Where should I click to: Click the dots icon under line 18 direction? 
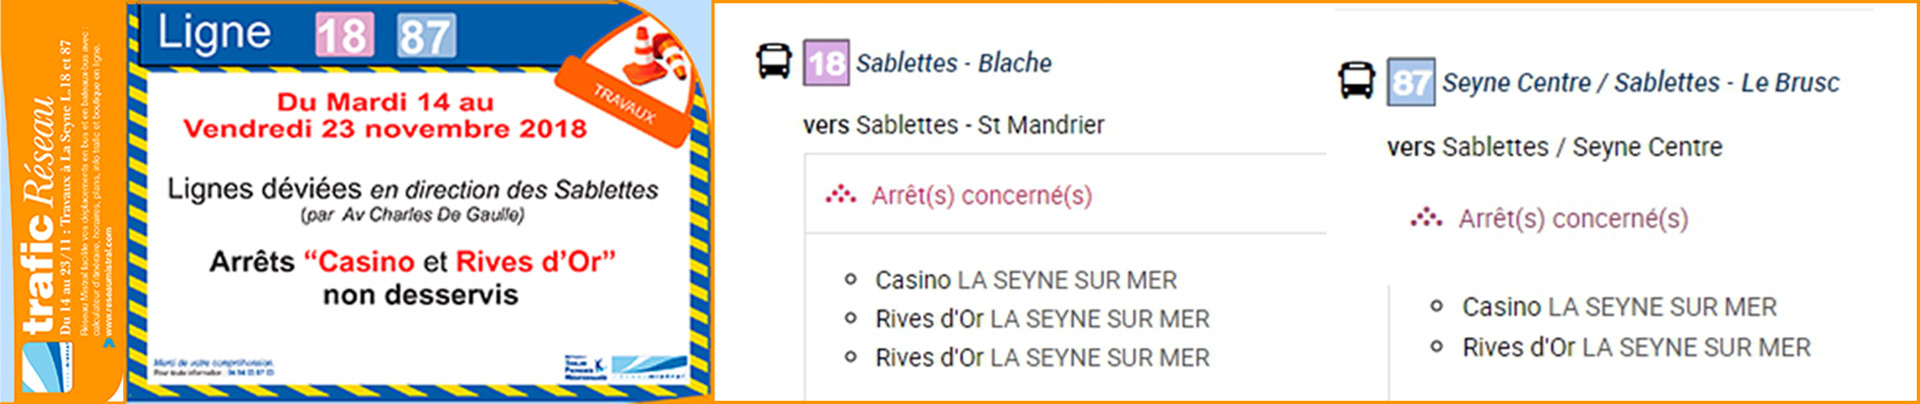pyautogui.click(x=840, y=195)
